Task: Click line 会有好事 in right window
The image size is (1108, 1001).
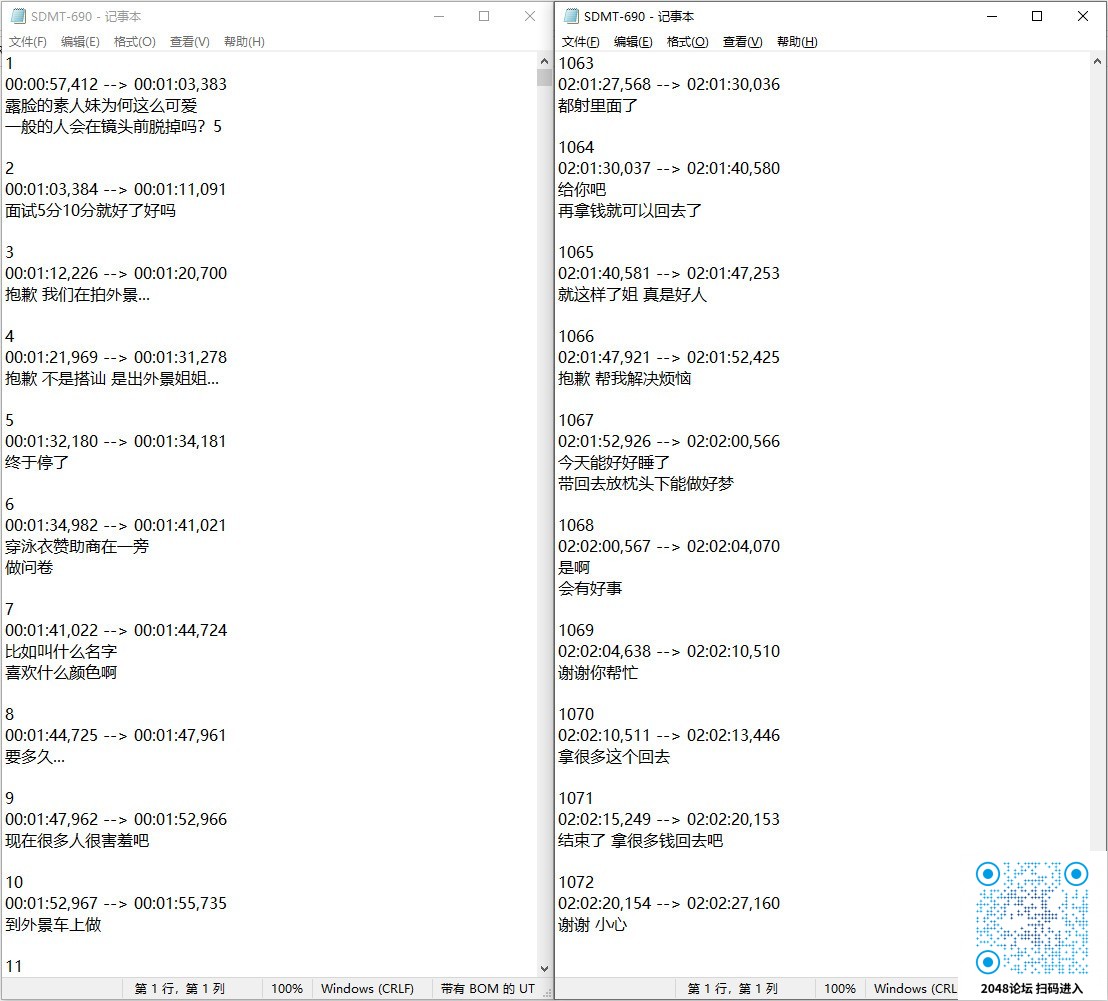Action: pyautogui.click(x=590, y=588)
